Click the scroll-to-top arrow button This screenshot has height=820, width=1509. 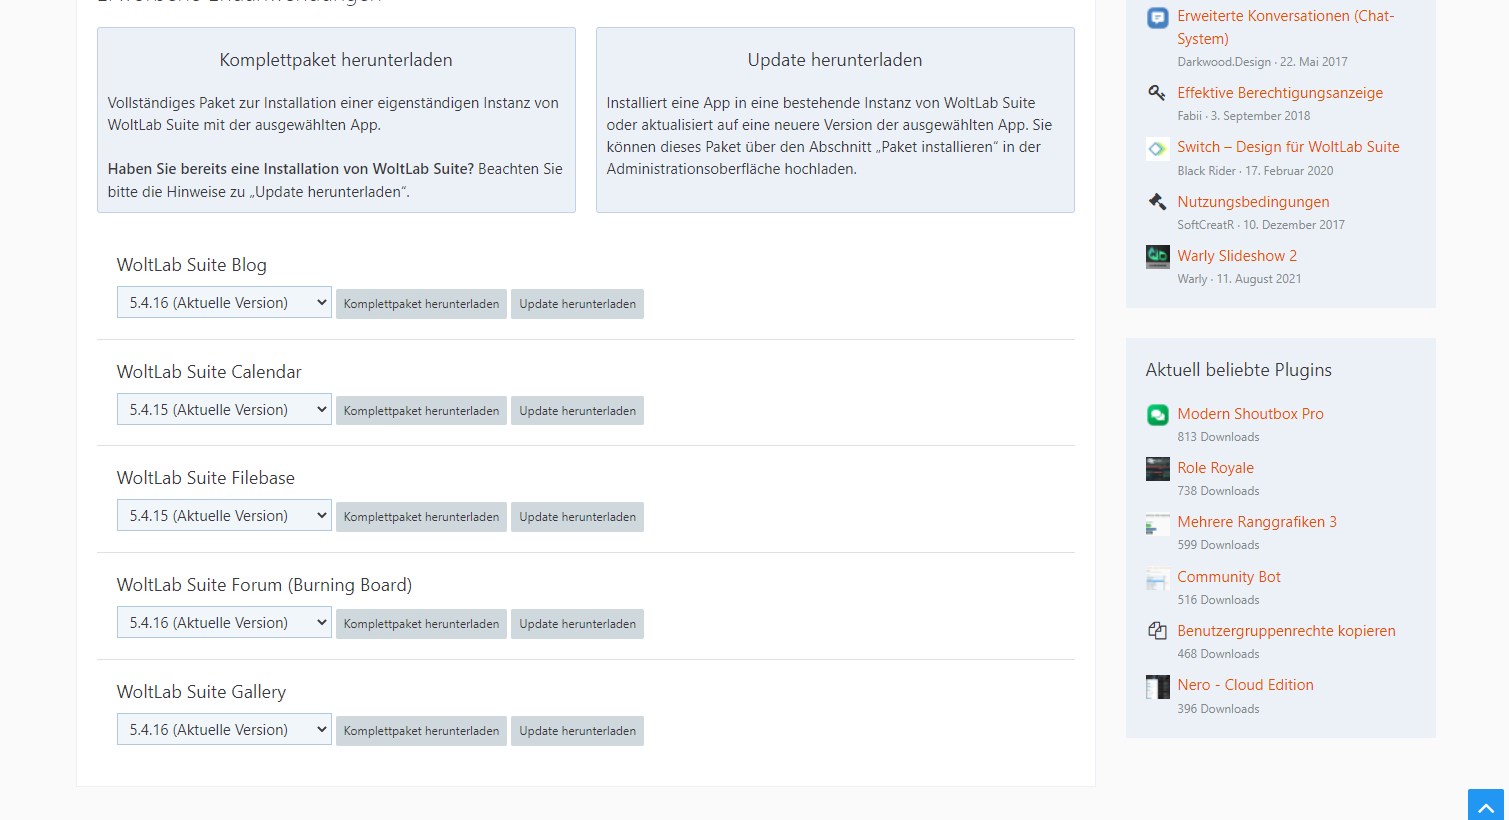(1485, 805)
